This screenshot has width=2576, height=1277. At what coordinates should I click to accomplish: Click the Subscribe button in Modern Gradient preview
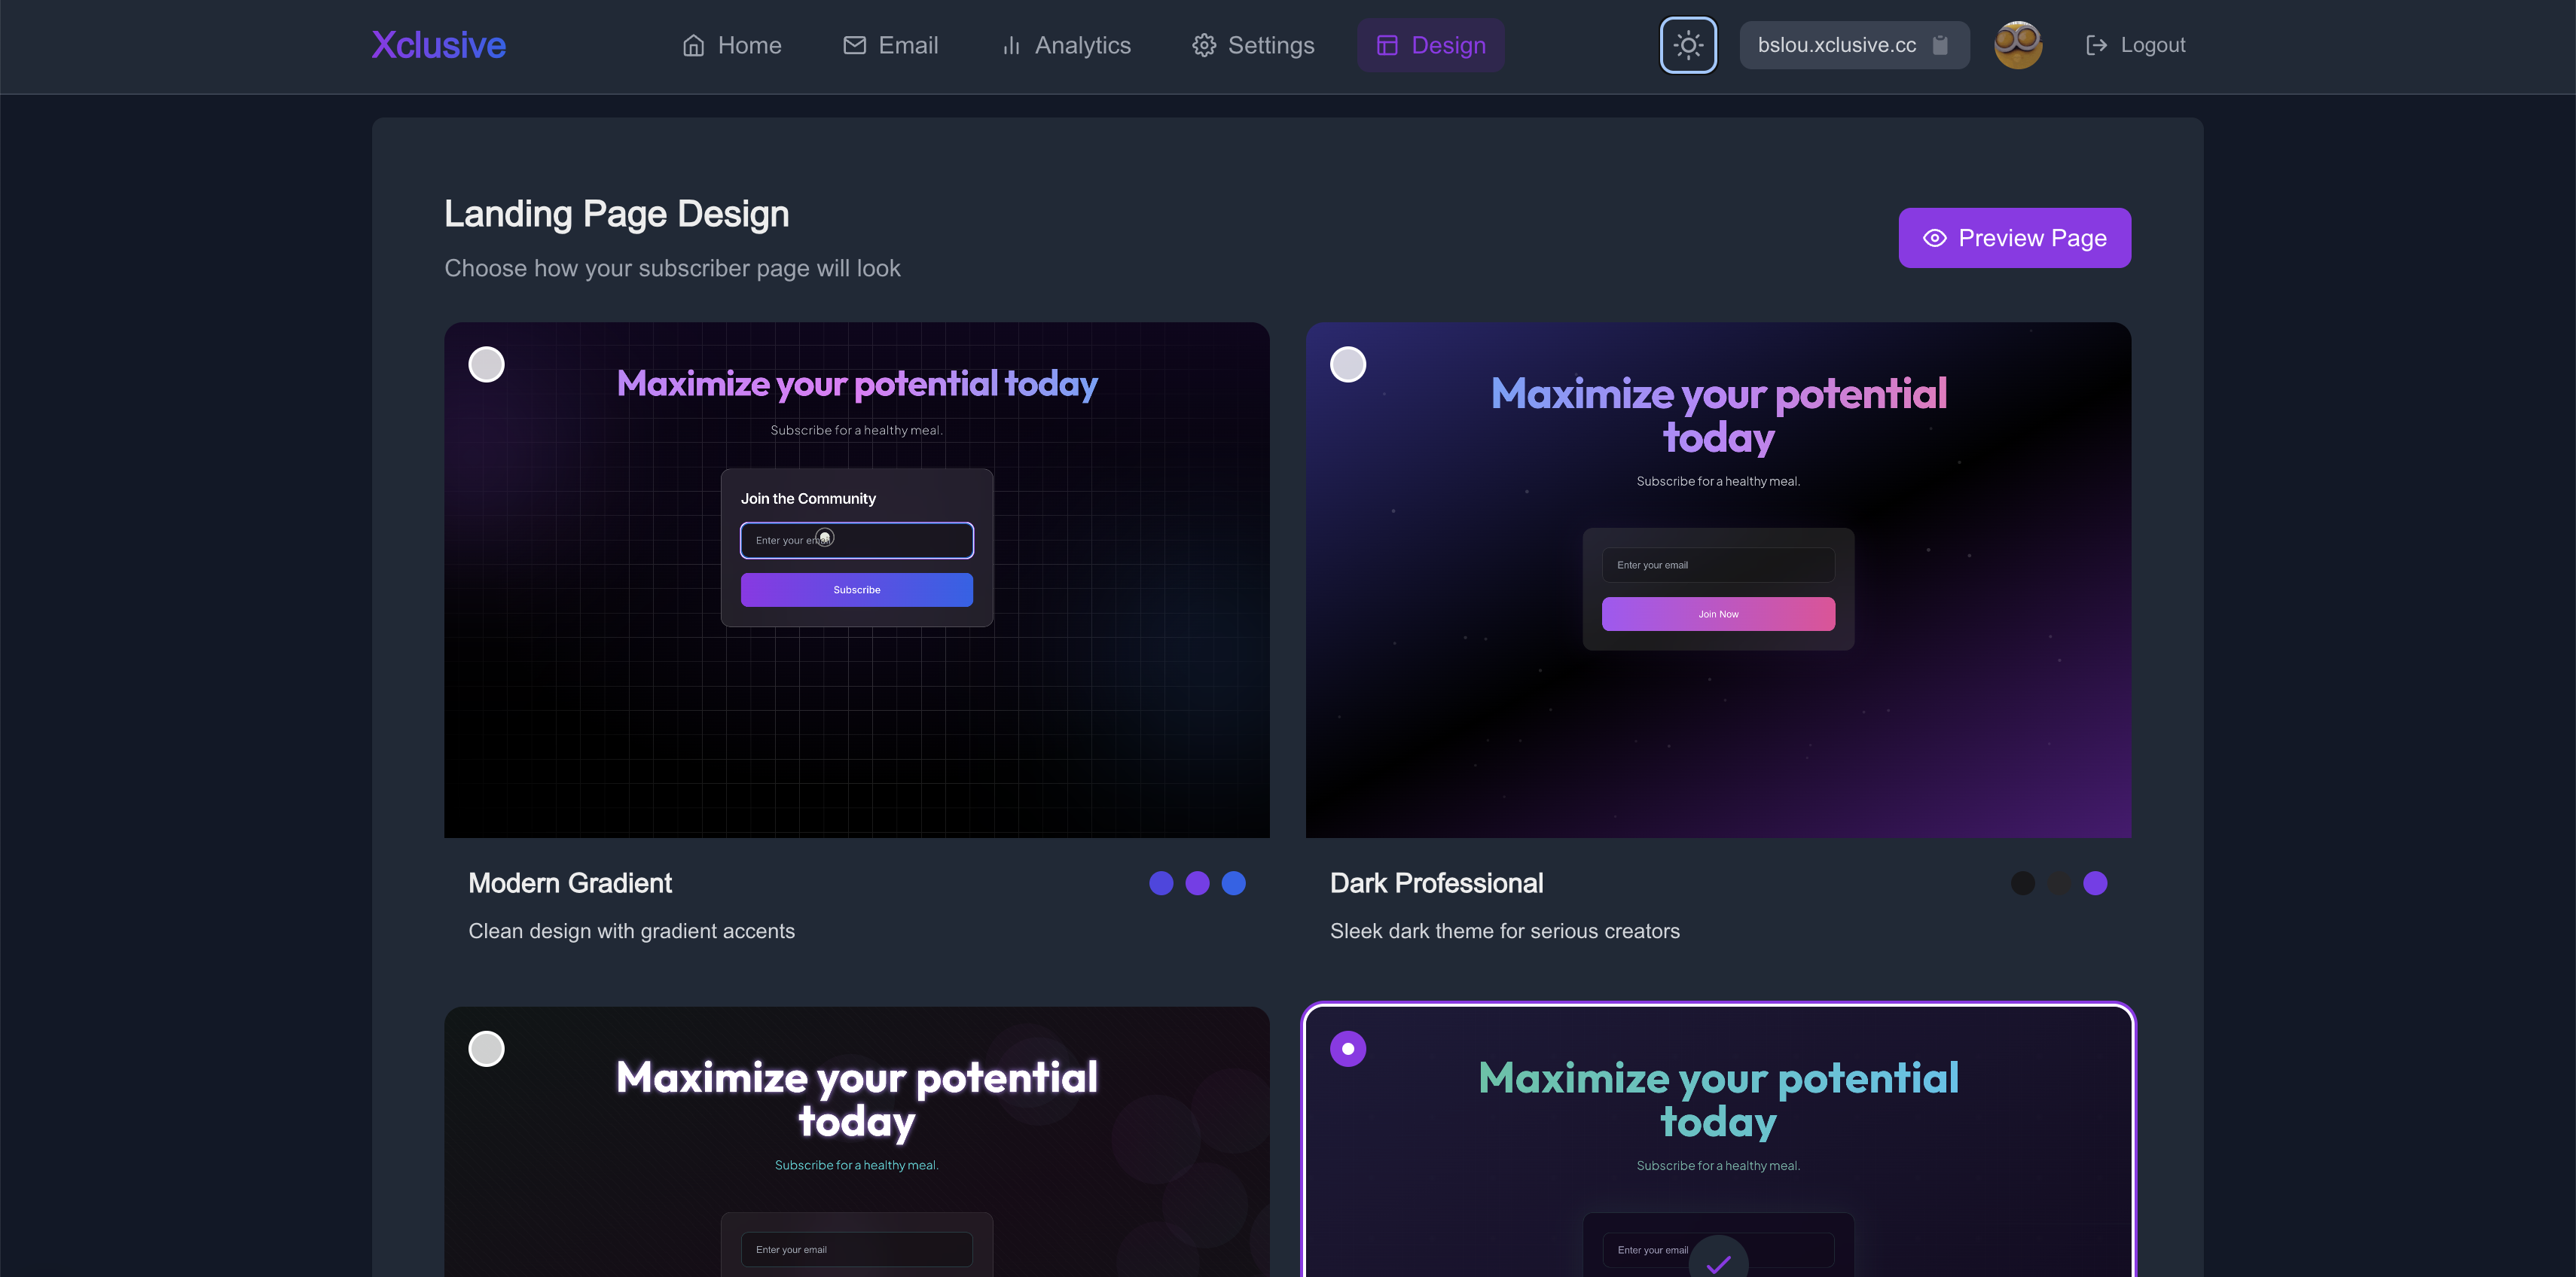click(857, 590)
